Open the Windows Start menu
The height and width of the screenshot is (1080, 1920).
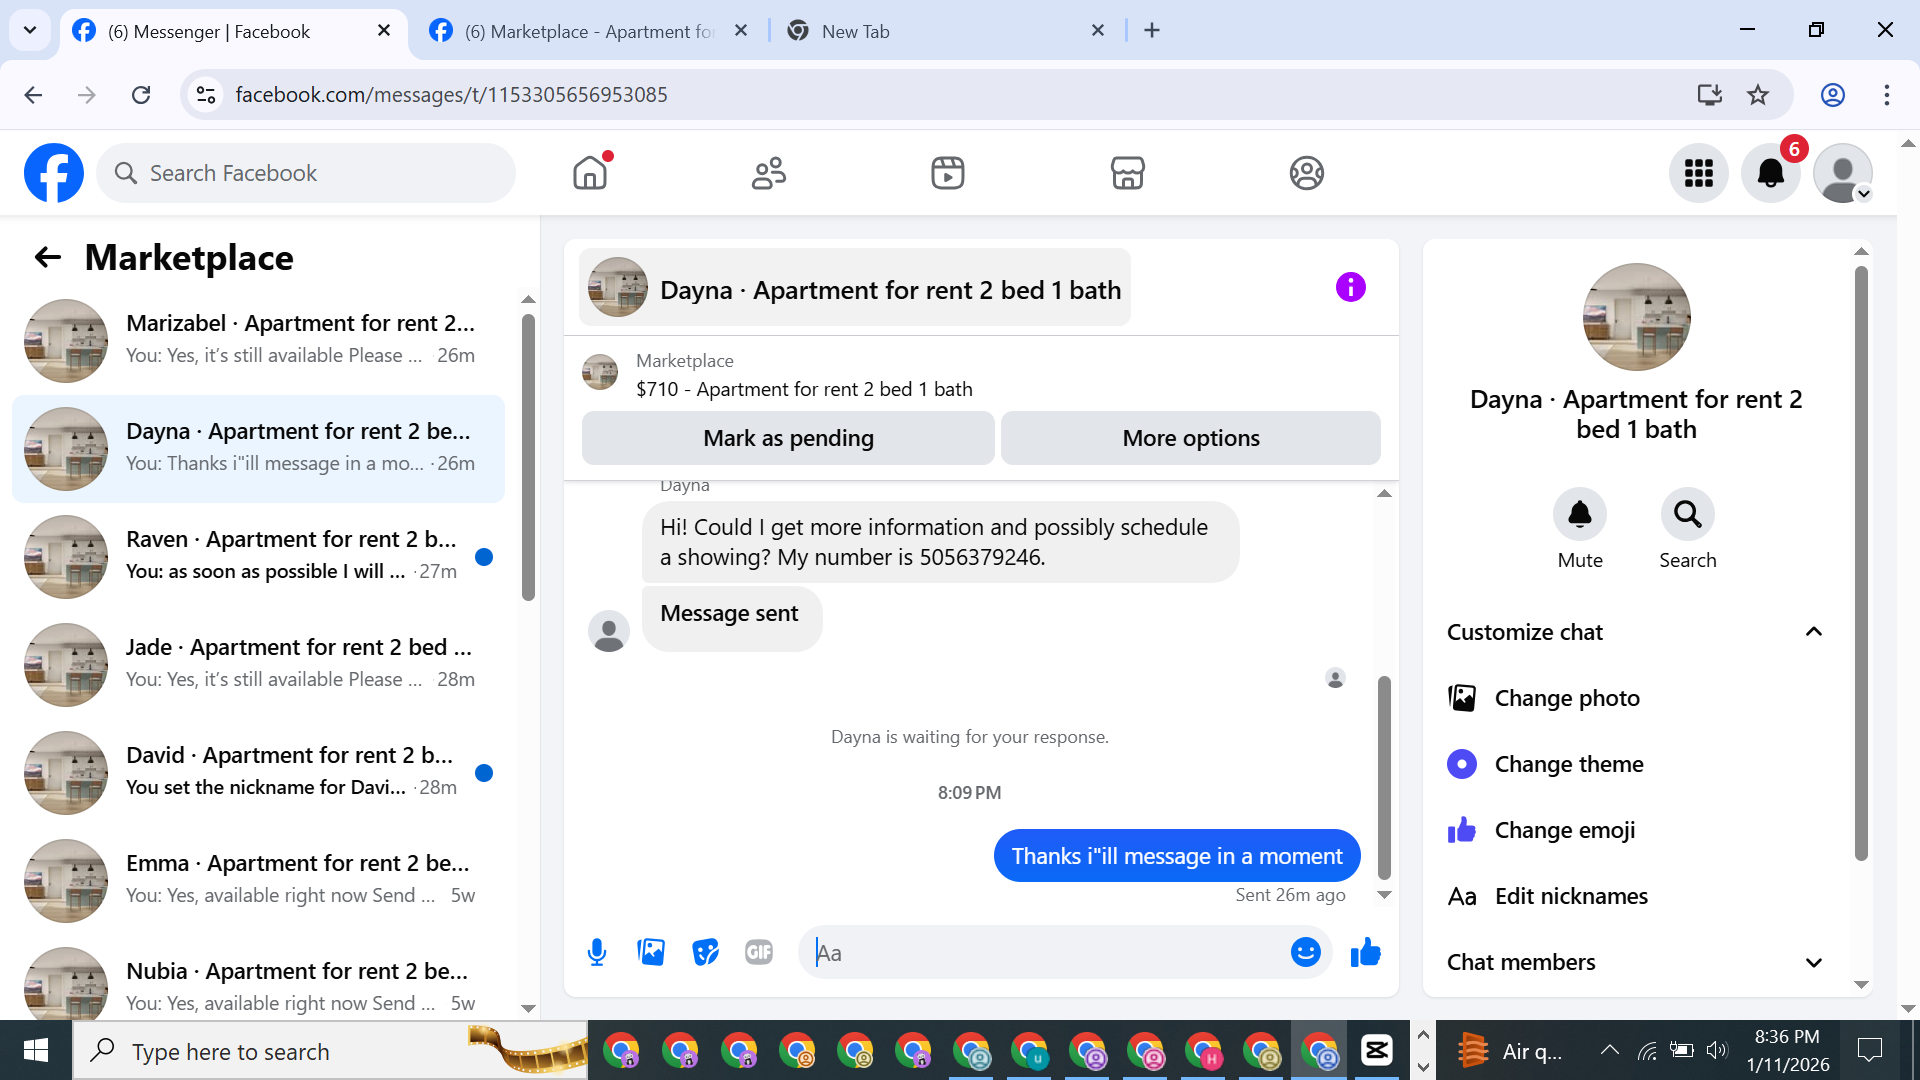(x=36, y=1050)
